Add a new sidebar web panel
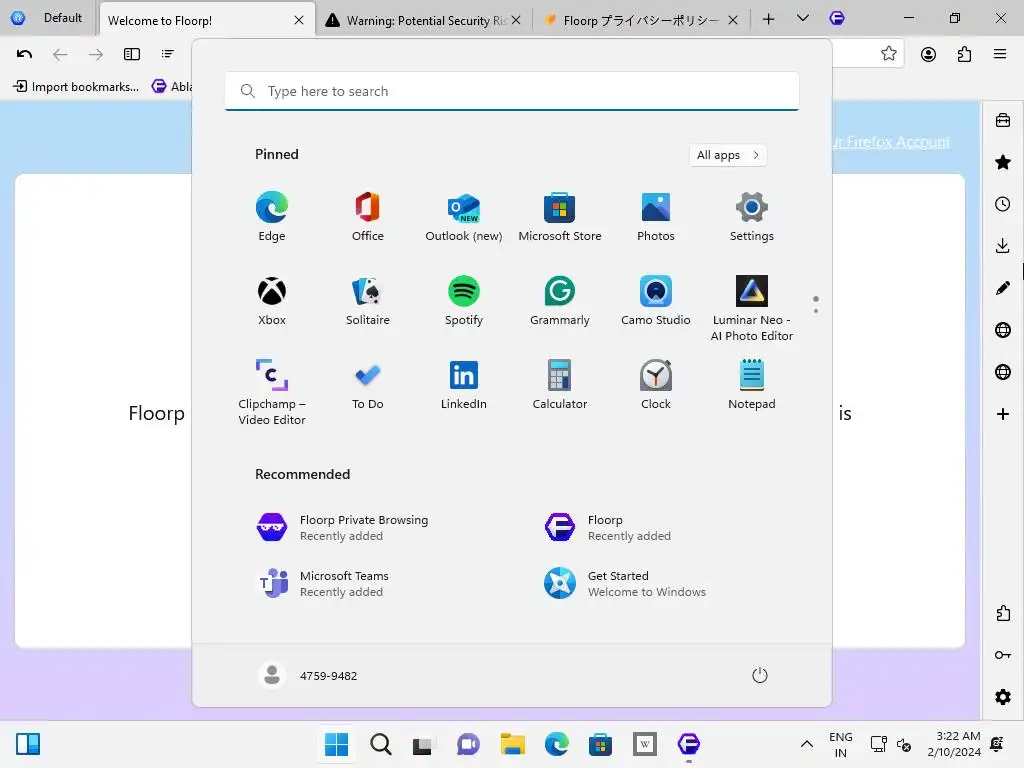1024x768 pixels. (x=1003, y=414)
